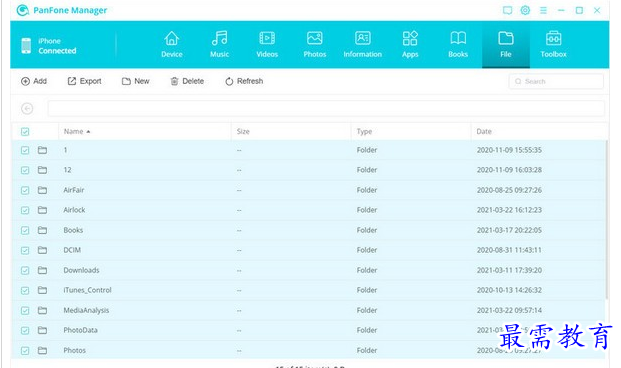
Task: Click Export in the toolbar
Action: [84, 81]
